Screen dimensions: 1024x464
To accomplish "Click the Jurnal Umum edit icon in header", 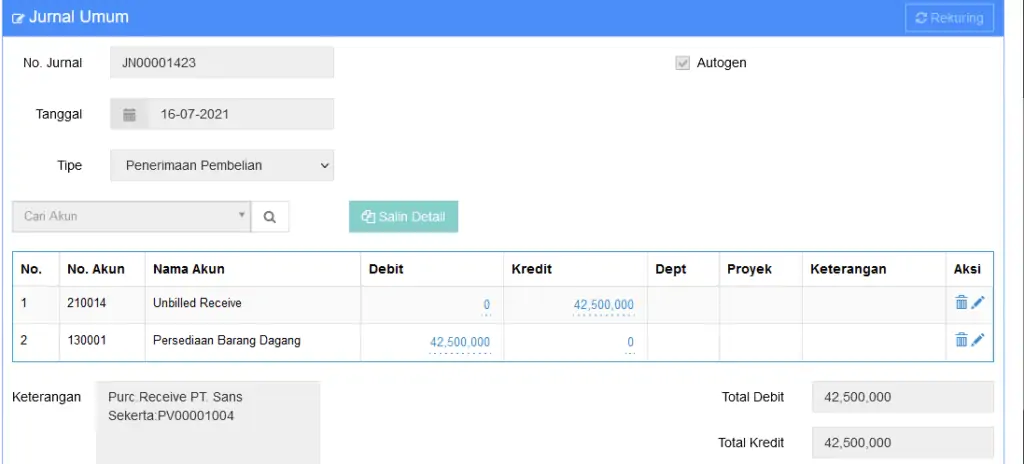I will [x=18, y=18].
